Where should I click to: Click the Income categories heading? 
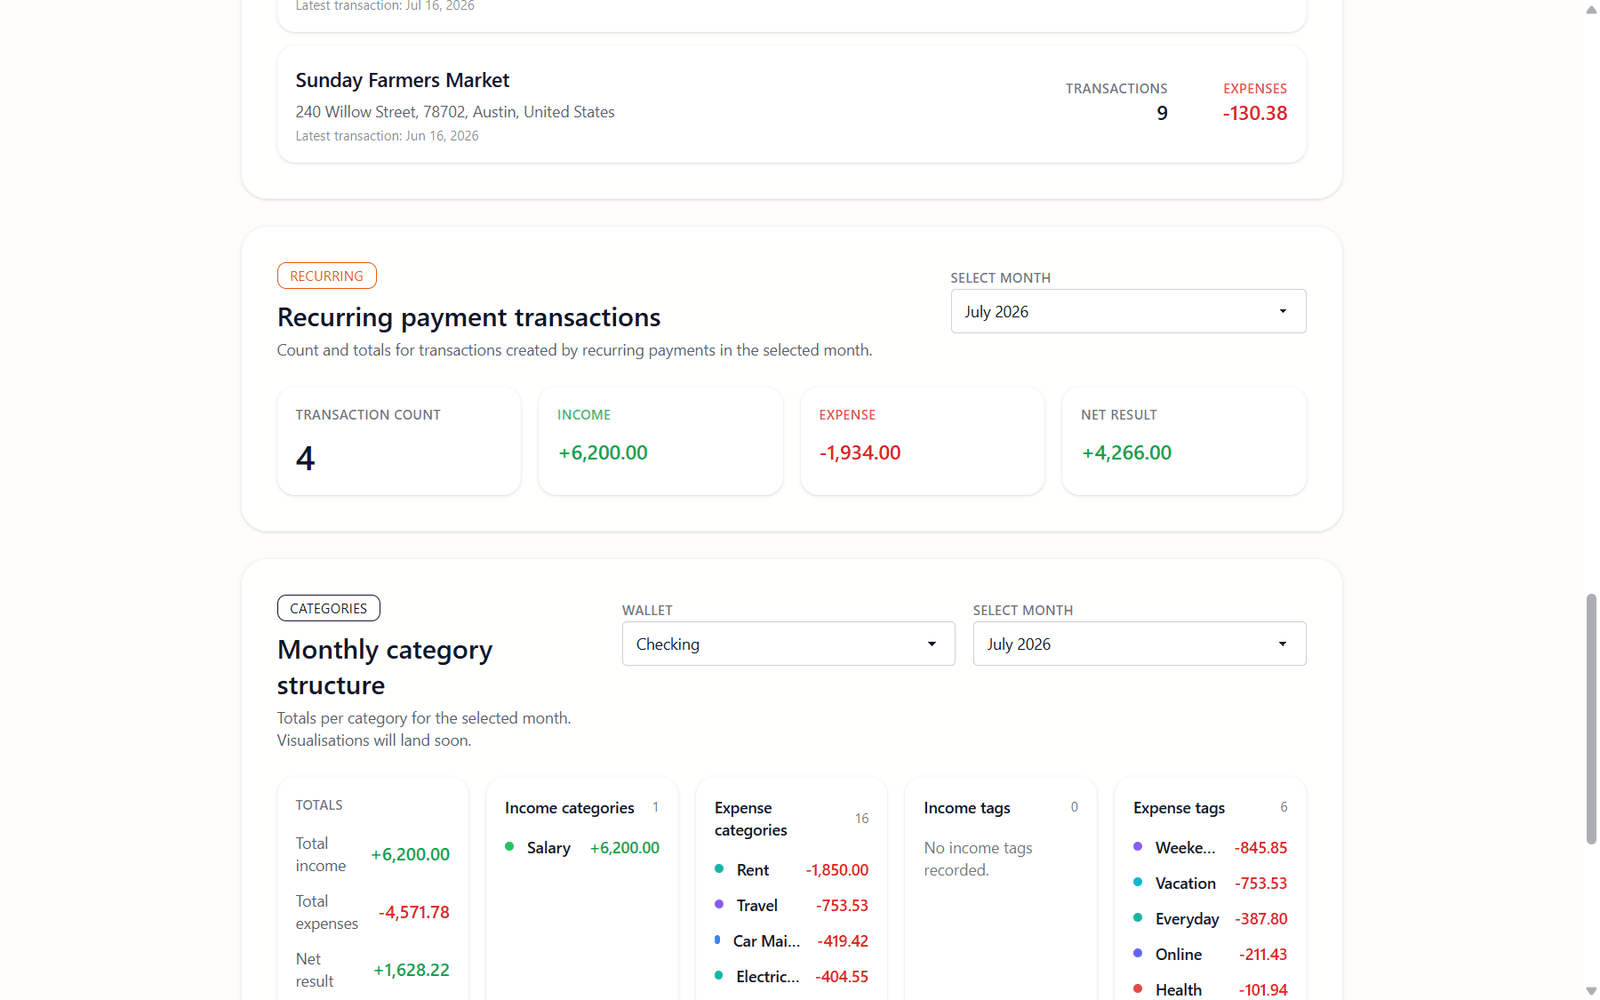click(x=569, y=808)
